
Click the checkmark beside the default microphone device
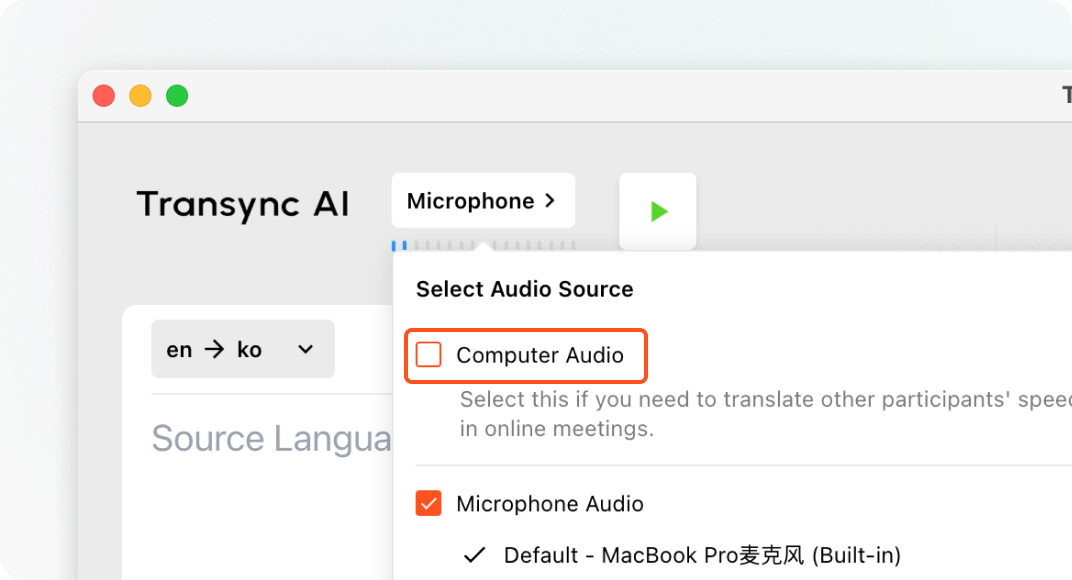pyautogui.click(x=474, y=555)
